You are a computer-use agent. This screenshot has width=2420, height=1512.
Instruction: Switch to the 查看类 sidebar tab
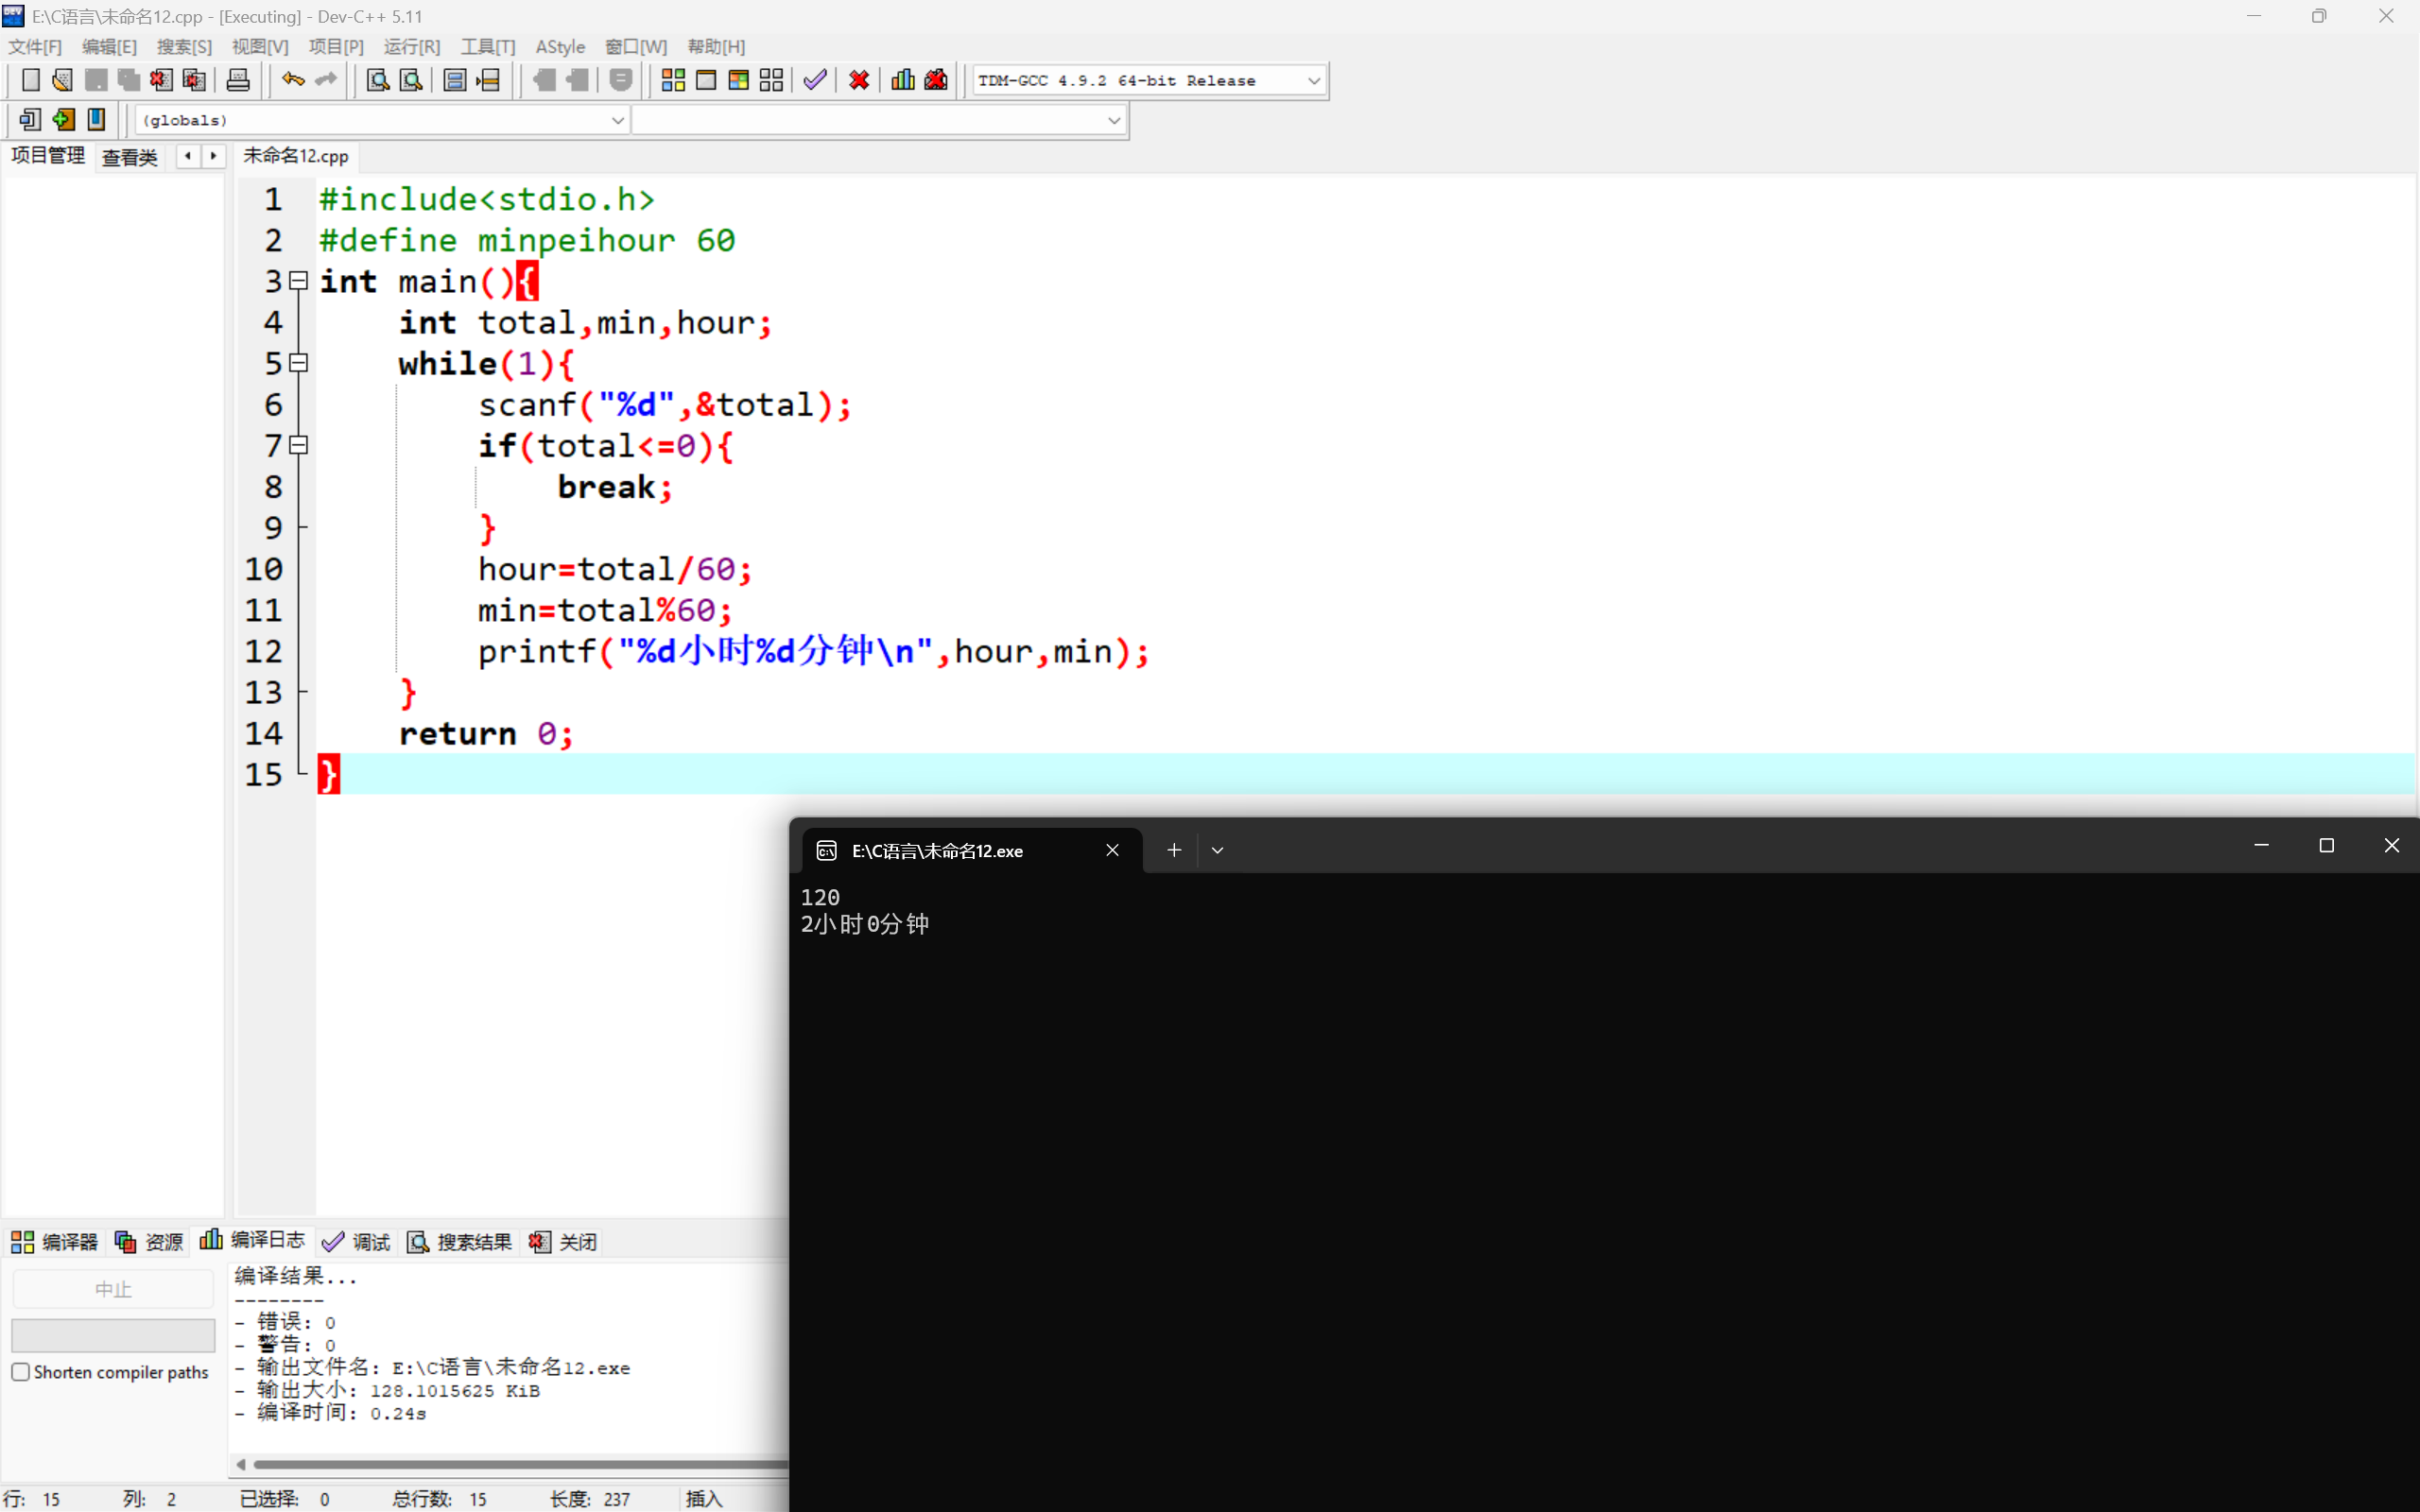[130, 157]
